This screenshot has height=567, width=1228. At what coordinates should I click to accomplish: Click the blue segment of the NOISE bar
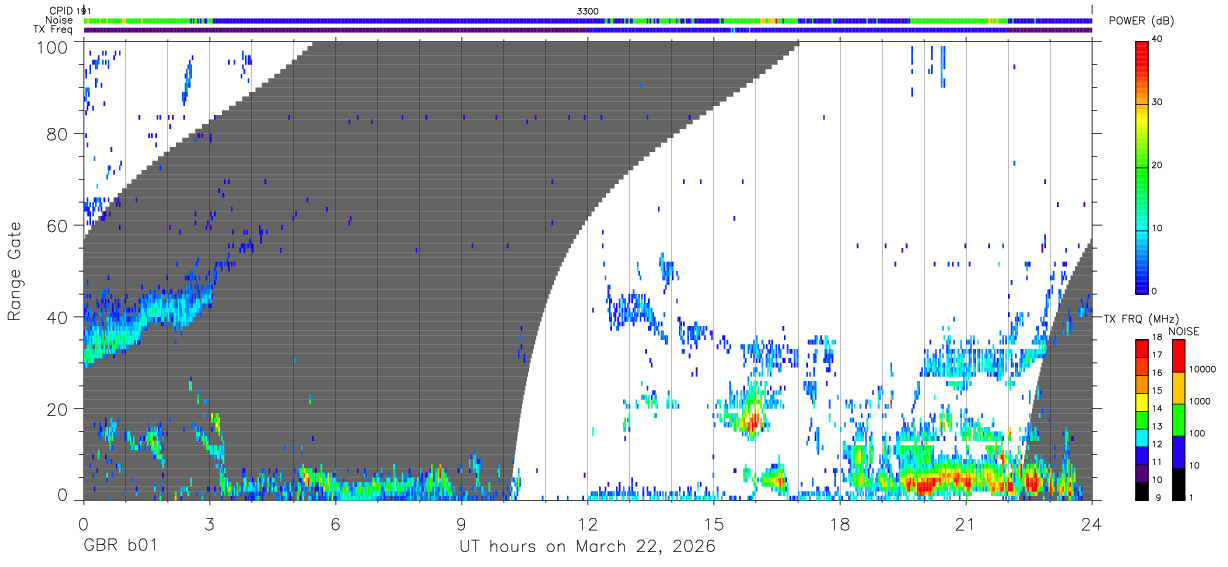click(1179, 450)
